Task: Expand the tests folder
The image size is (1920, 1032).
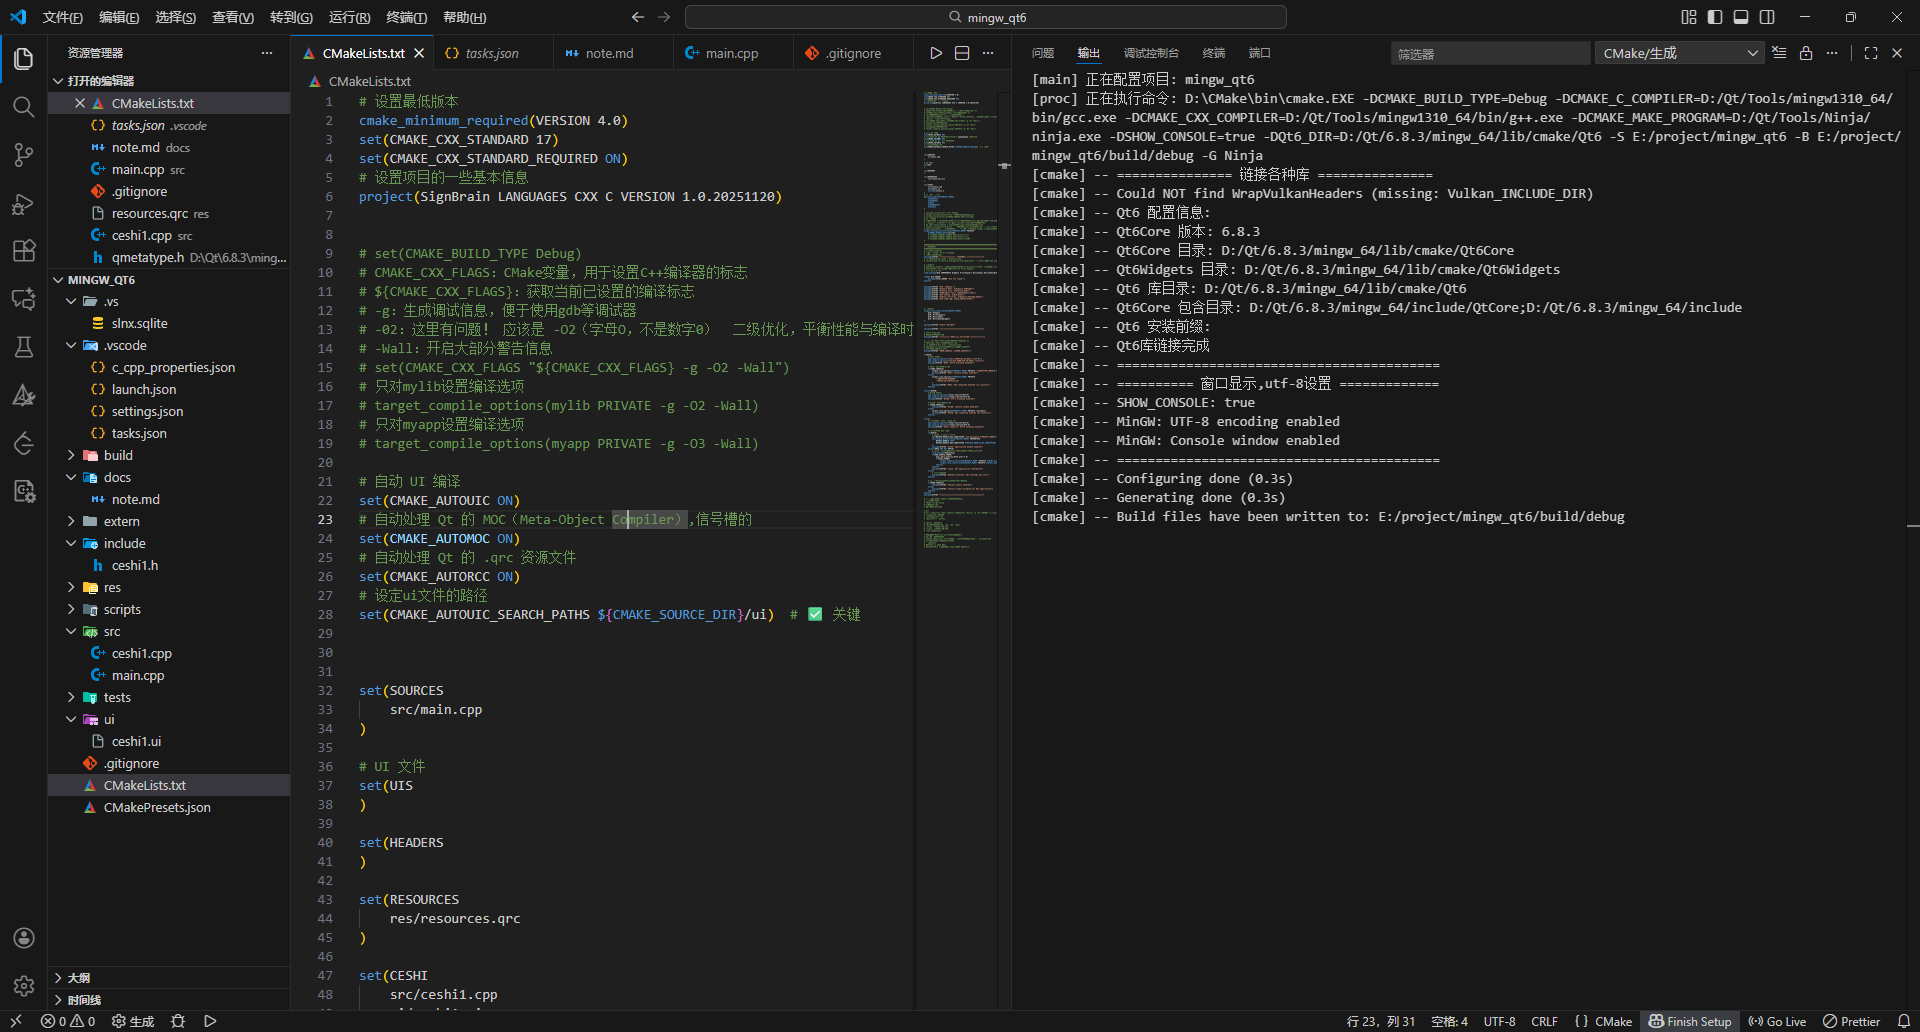Action: point(170,697)
